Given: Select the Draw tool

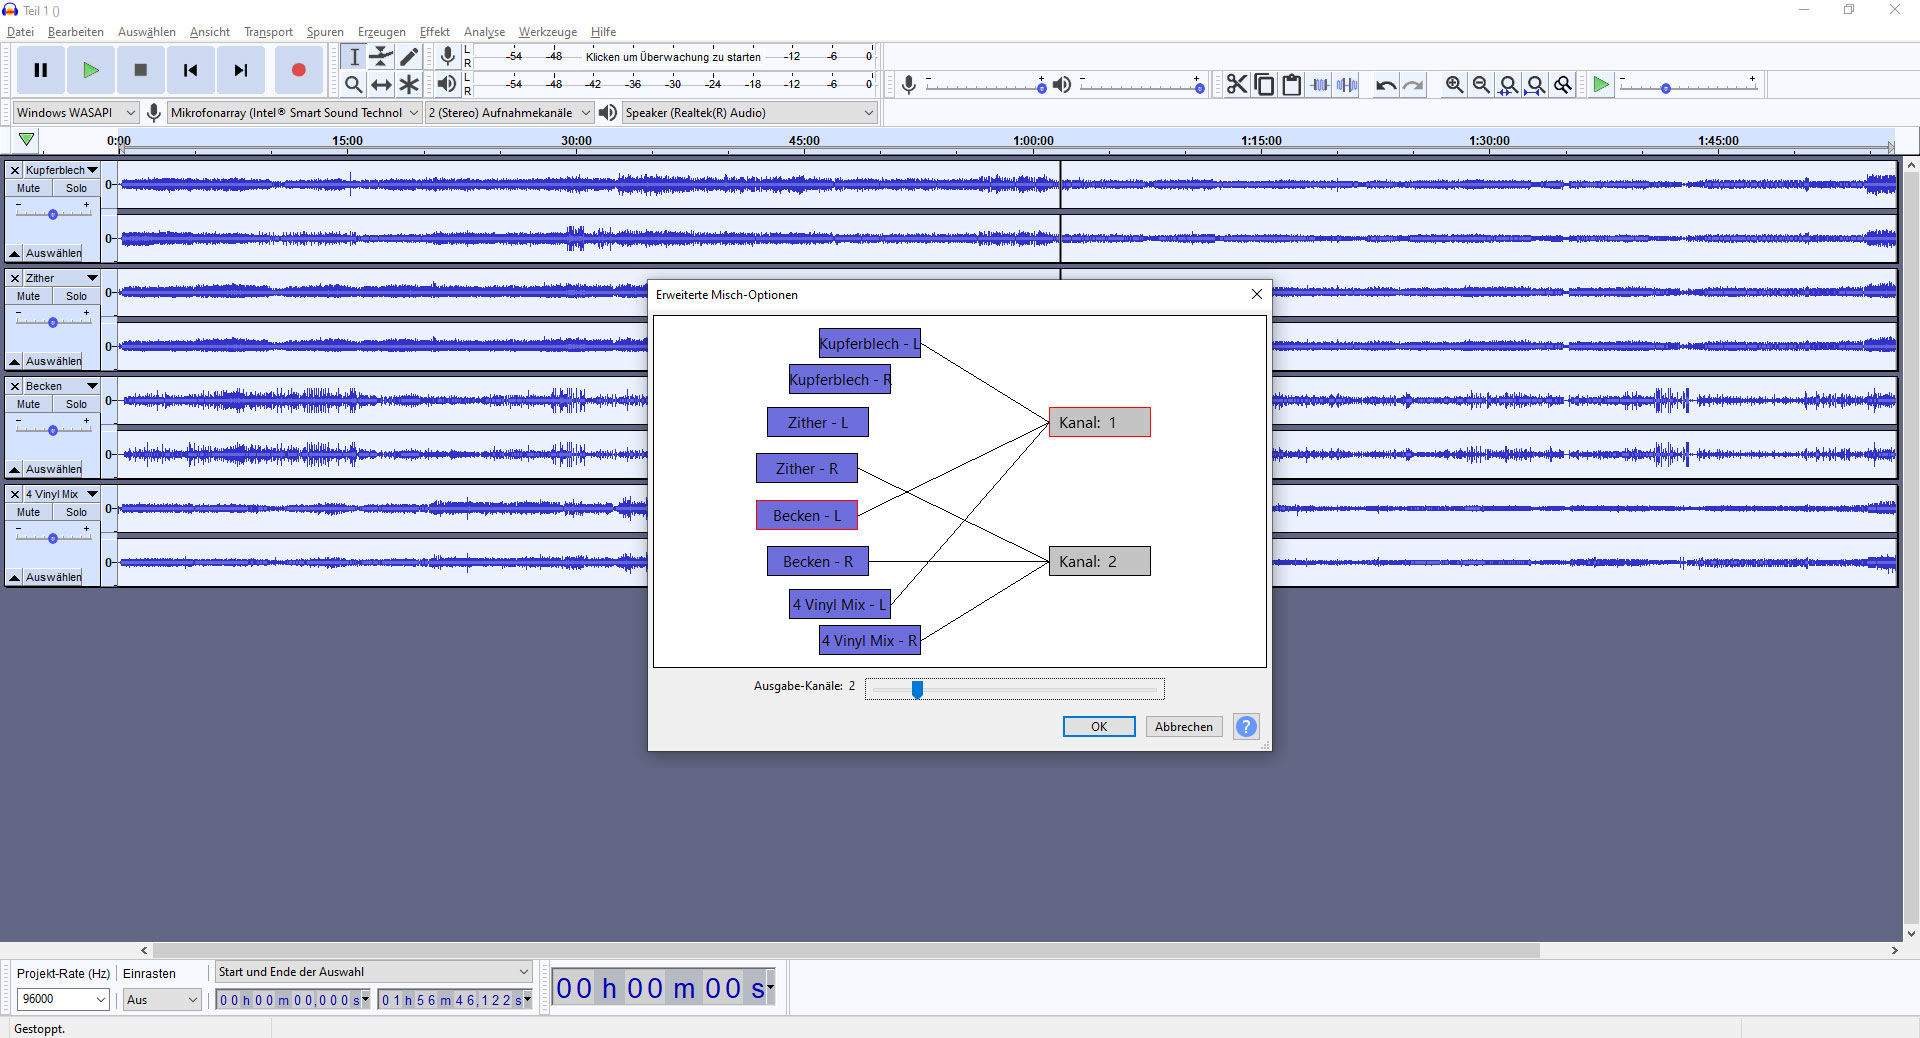Looking at the screenshot, I should pos(409,57).
